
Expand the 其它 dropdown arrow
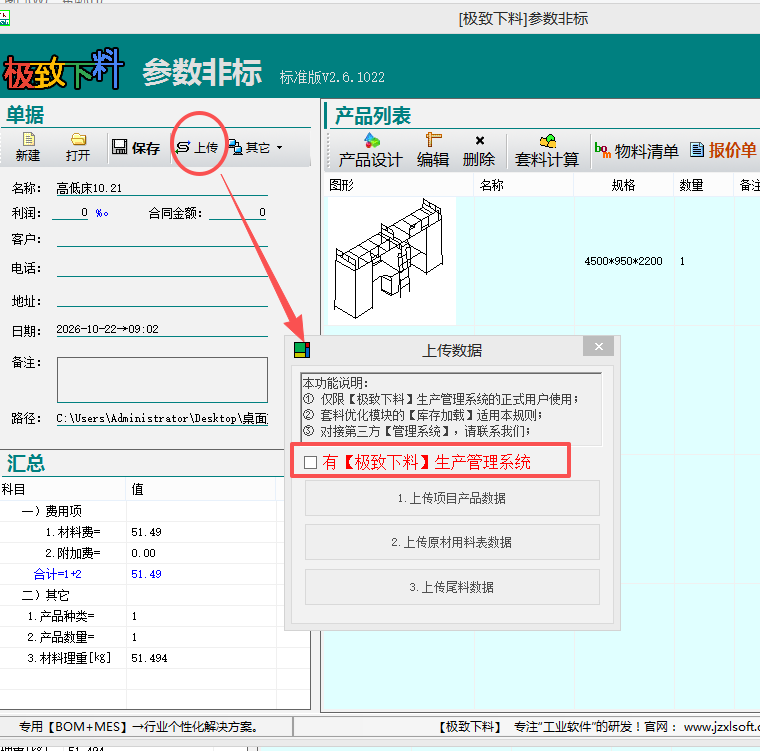tap(280, 147)
